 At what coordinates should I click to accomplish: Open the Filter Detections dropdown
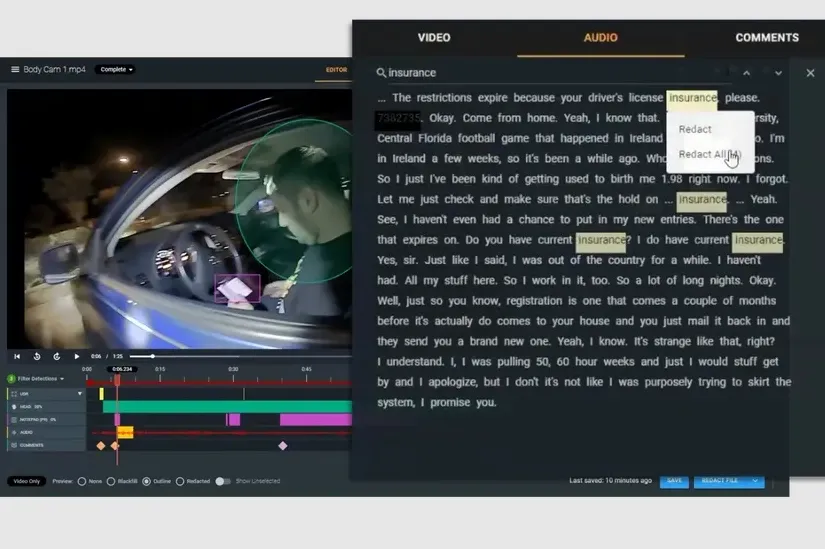tap(41, 378)
